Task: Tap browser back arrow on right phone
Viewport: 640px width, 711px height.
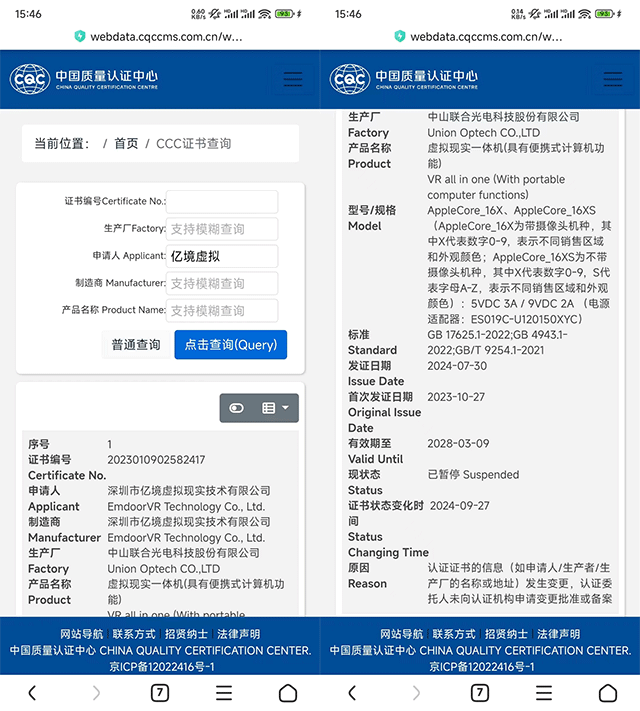Action: click(352, 693)
